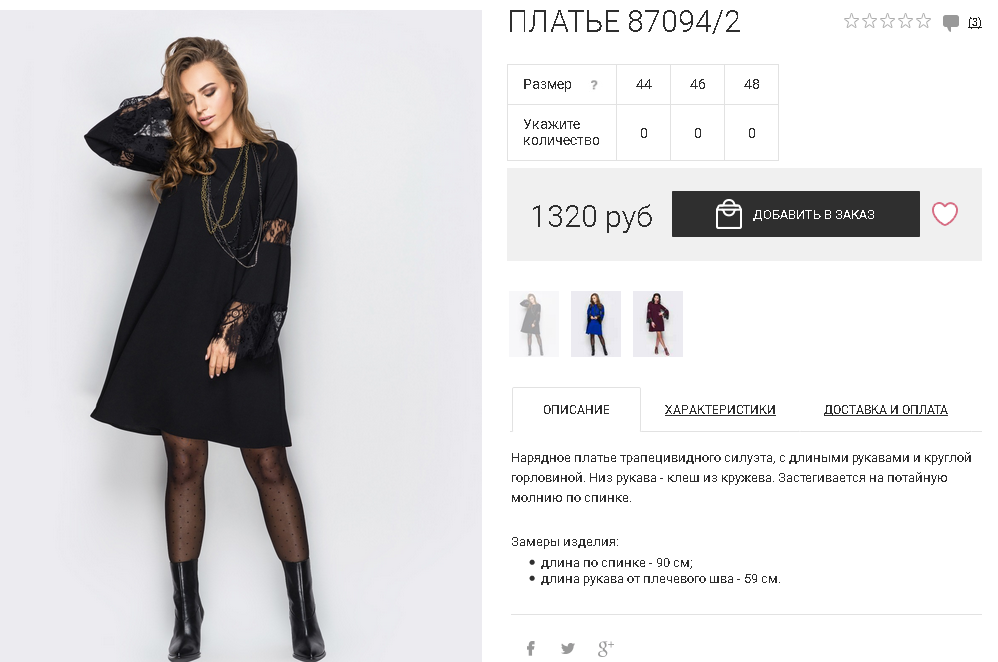Open the (3) reviews count link
This screenshot has height=662, width=998.
(x=974, y=23)
